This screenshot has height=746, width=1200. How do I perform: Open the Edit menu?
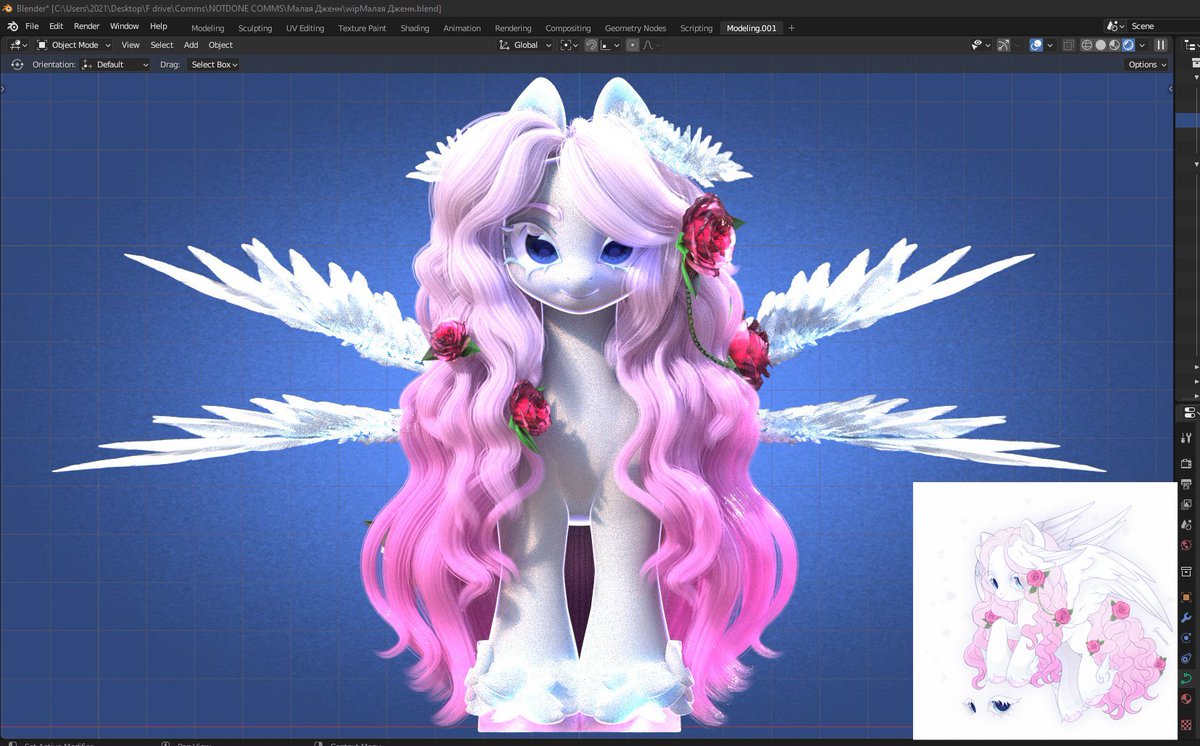point(56,26)
